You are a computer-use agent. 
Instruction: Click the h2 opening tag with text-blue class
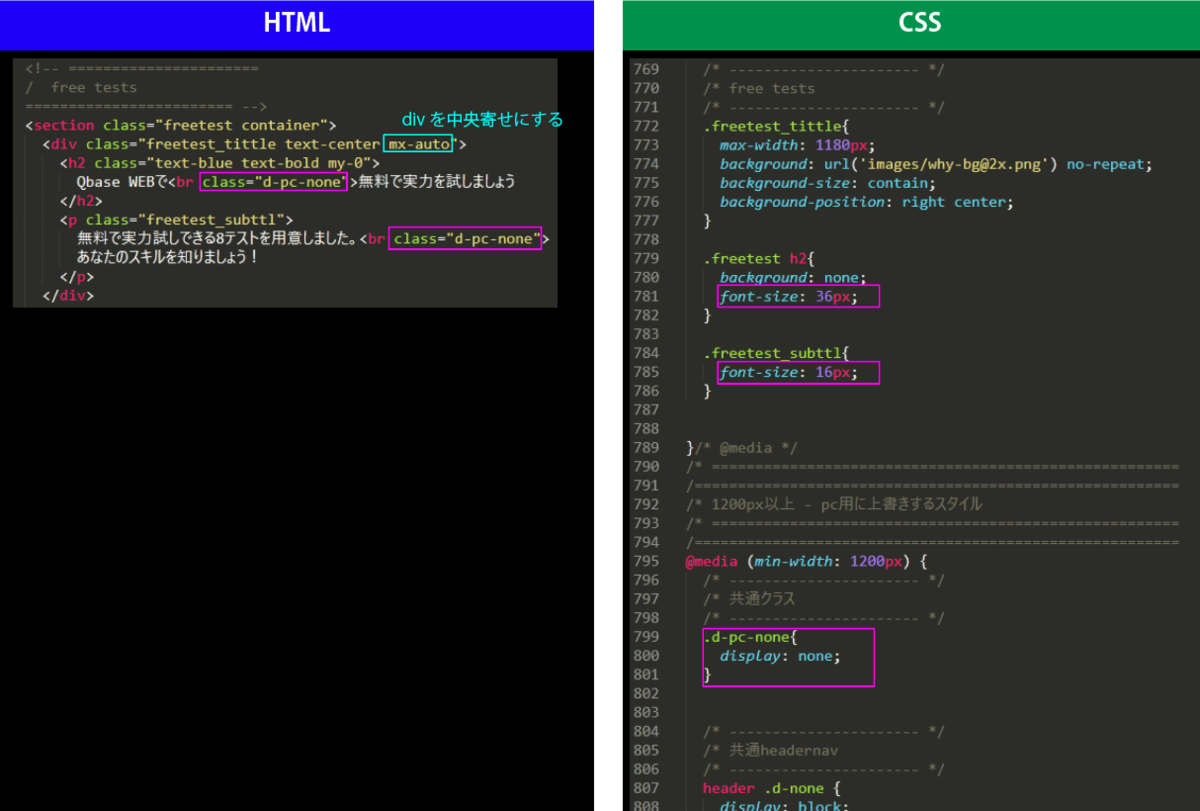click(220, 163)
